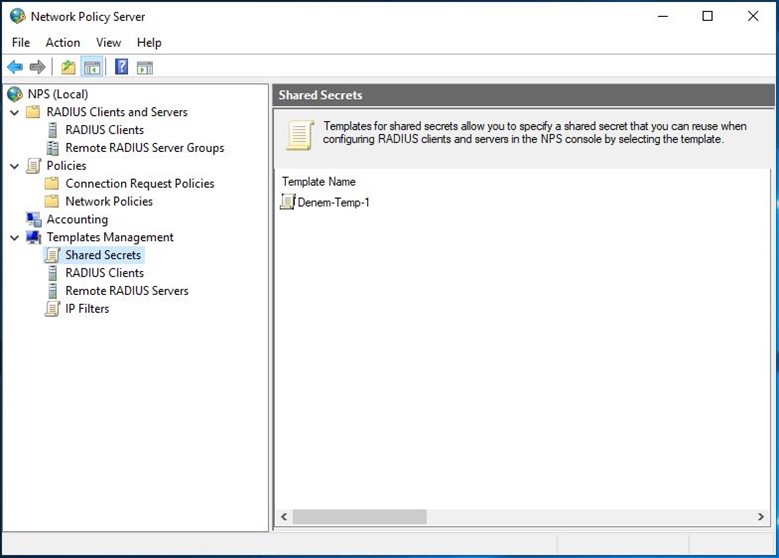The image size is (779, 558).
Task: Click the Denem-Temp-1 template icon
Action: [288, 202]
